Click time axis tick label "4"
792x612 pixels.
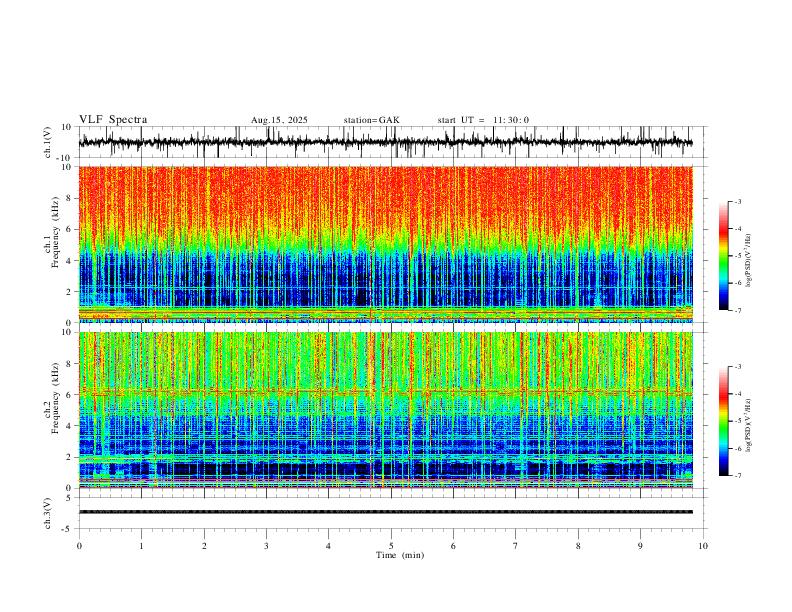[x=329, y=546]
